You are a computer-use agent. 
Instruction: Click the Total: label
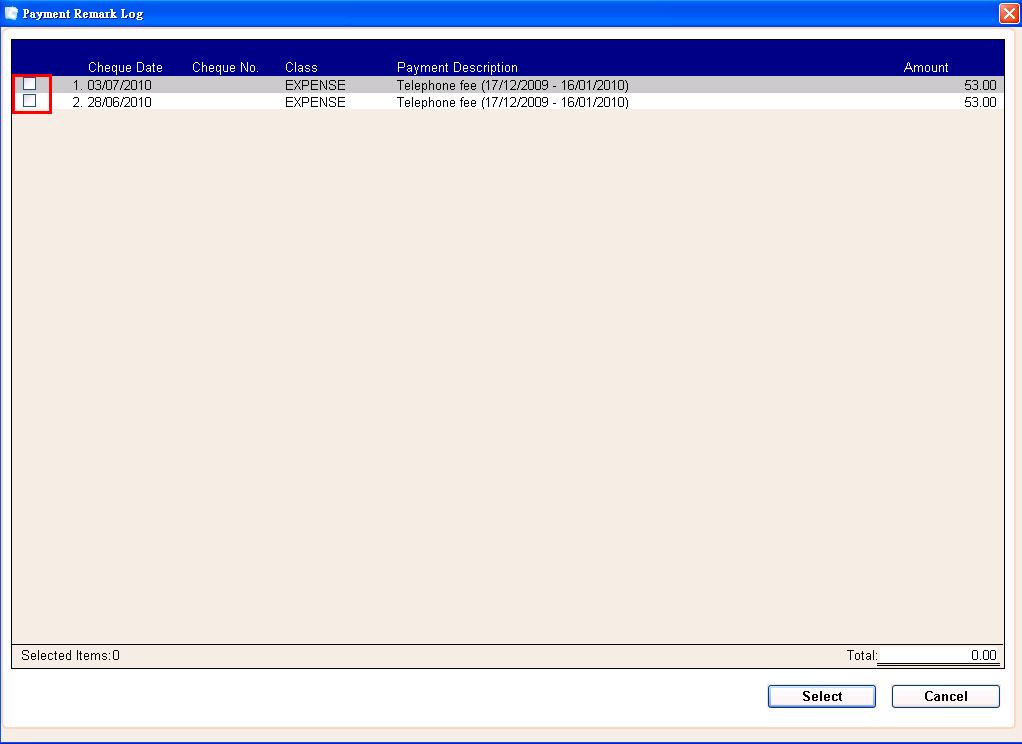coord(862,655)
